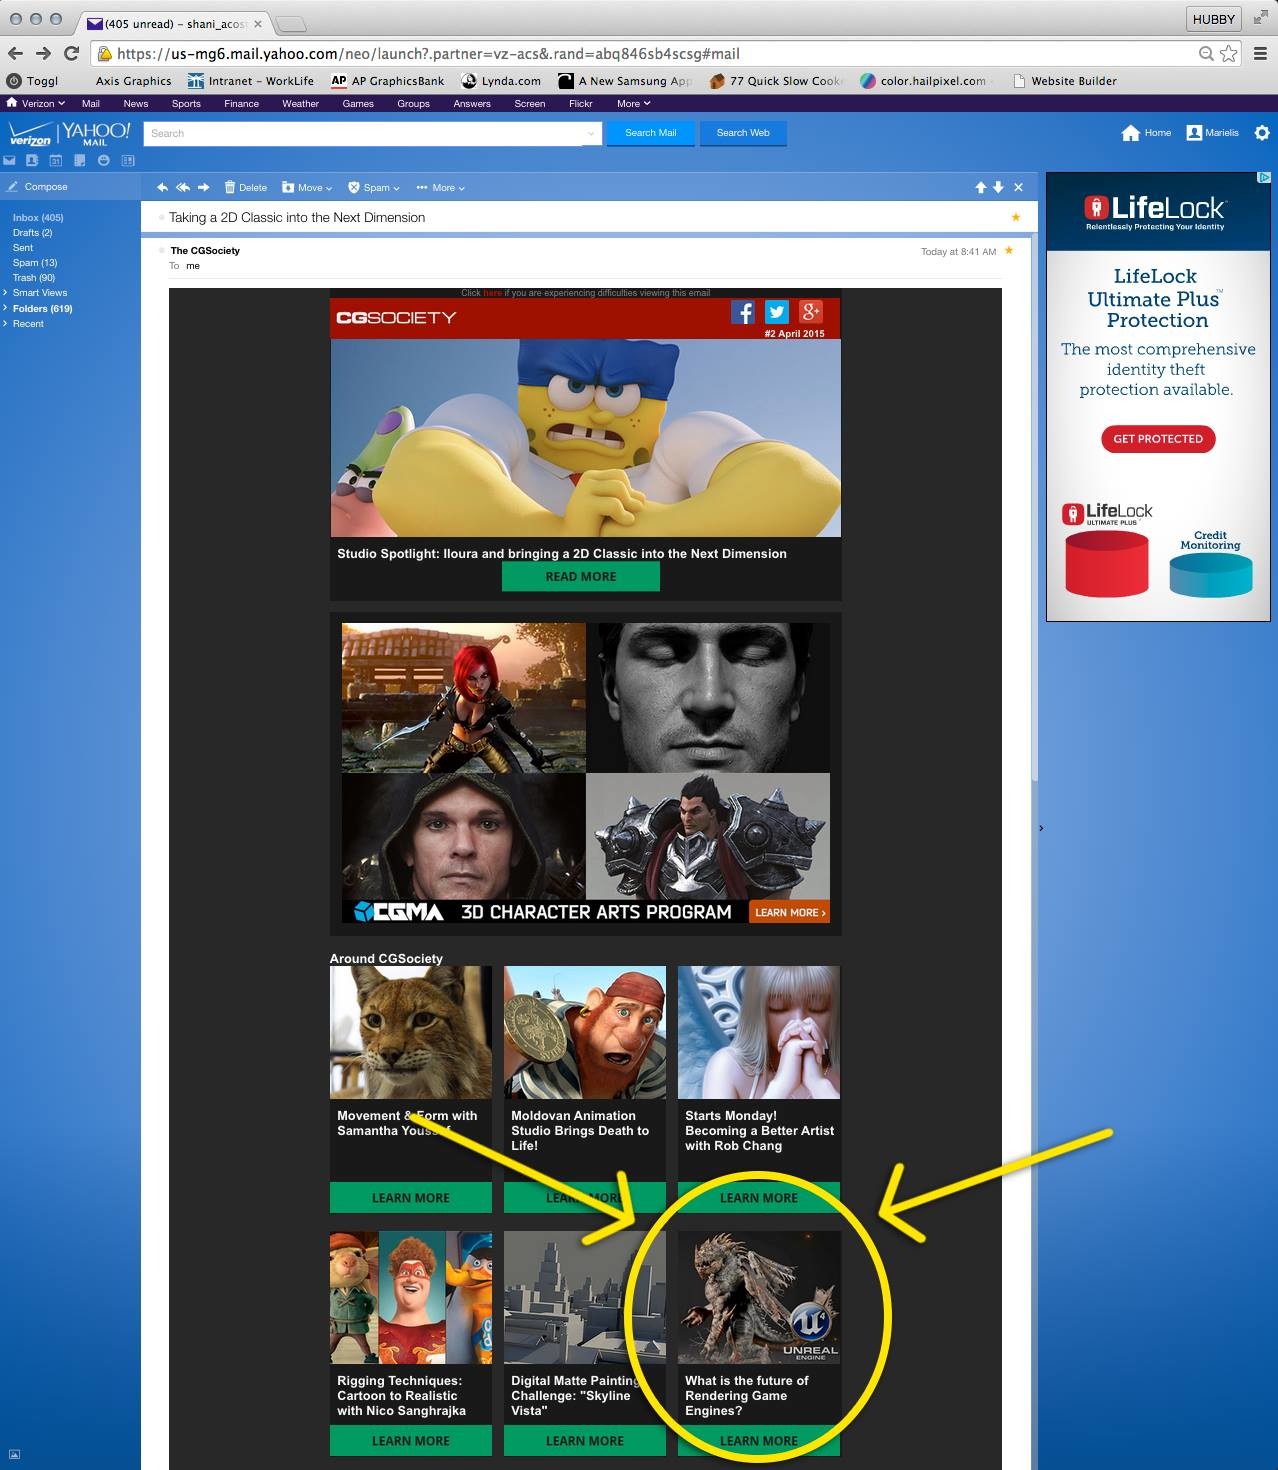Click the Search Mail button
The width and height of the screenshot is (1278, 1470).
click(x=650, y=133)
